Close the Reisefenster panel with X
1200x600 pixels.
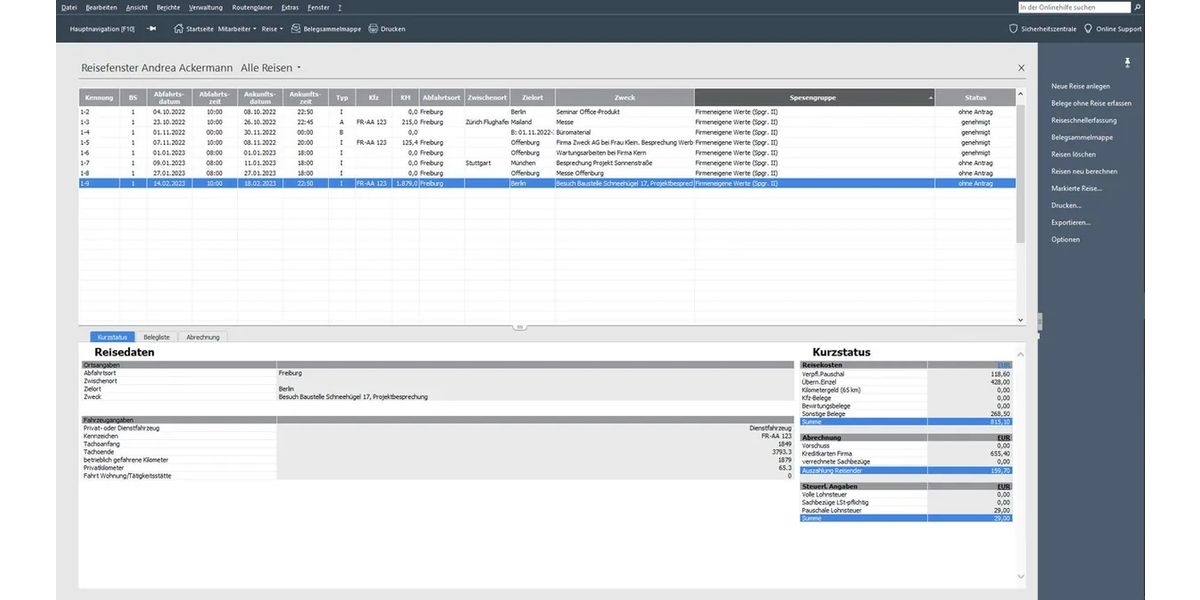click(1021, 68)
